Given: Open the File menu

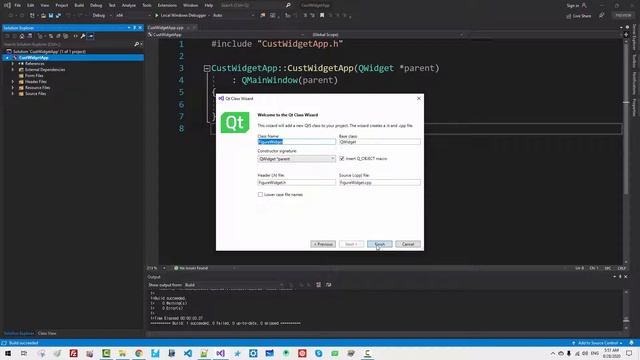Looking at the screenshot, I should (x=18, y=5).
